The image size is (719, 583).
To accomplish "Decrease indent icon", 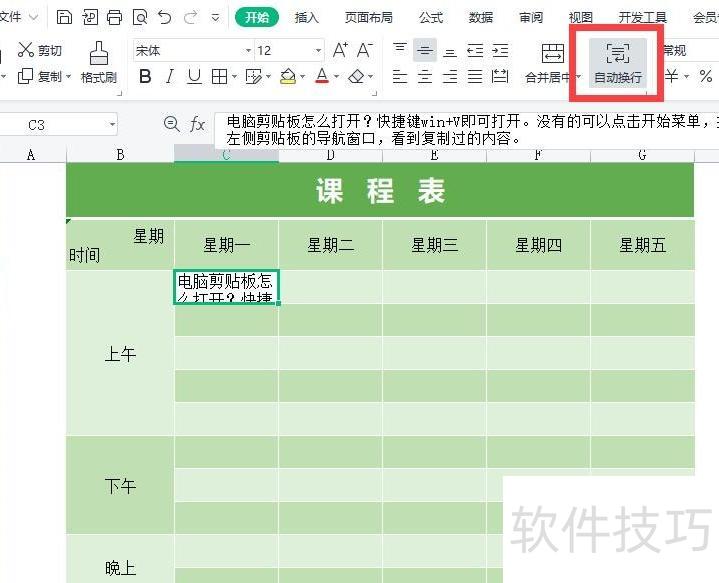I will 475,50.
